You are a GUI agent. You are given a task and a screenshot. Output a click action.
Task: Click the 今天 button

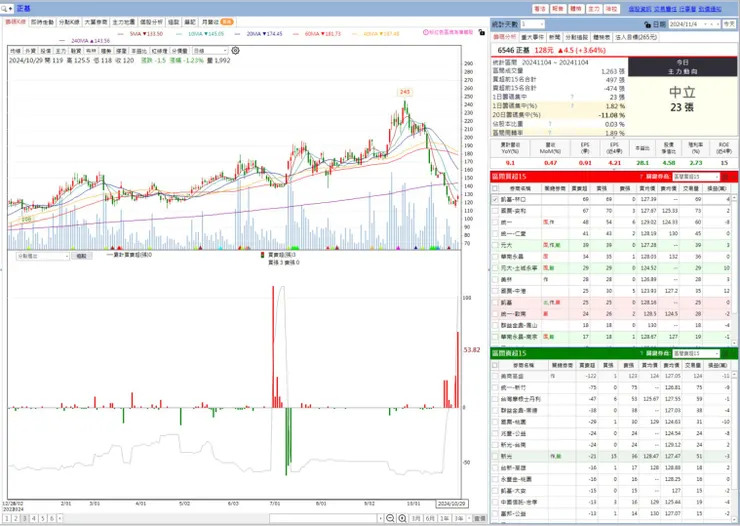pyautogui.click(x=729, y=24)
